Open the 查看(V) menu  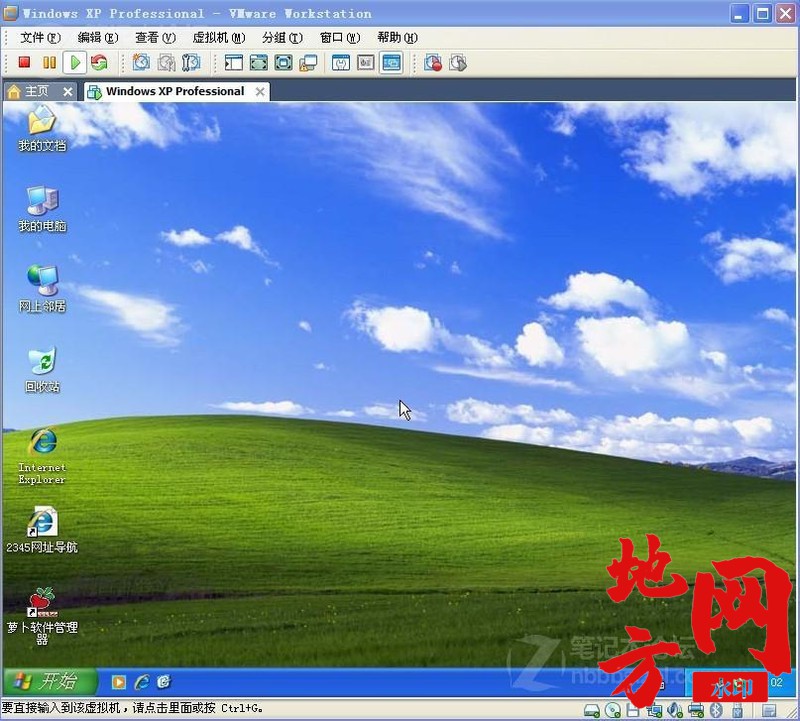point(156,38)
